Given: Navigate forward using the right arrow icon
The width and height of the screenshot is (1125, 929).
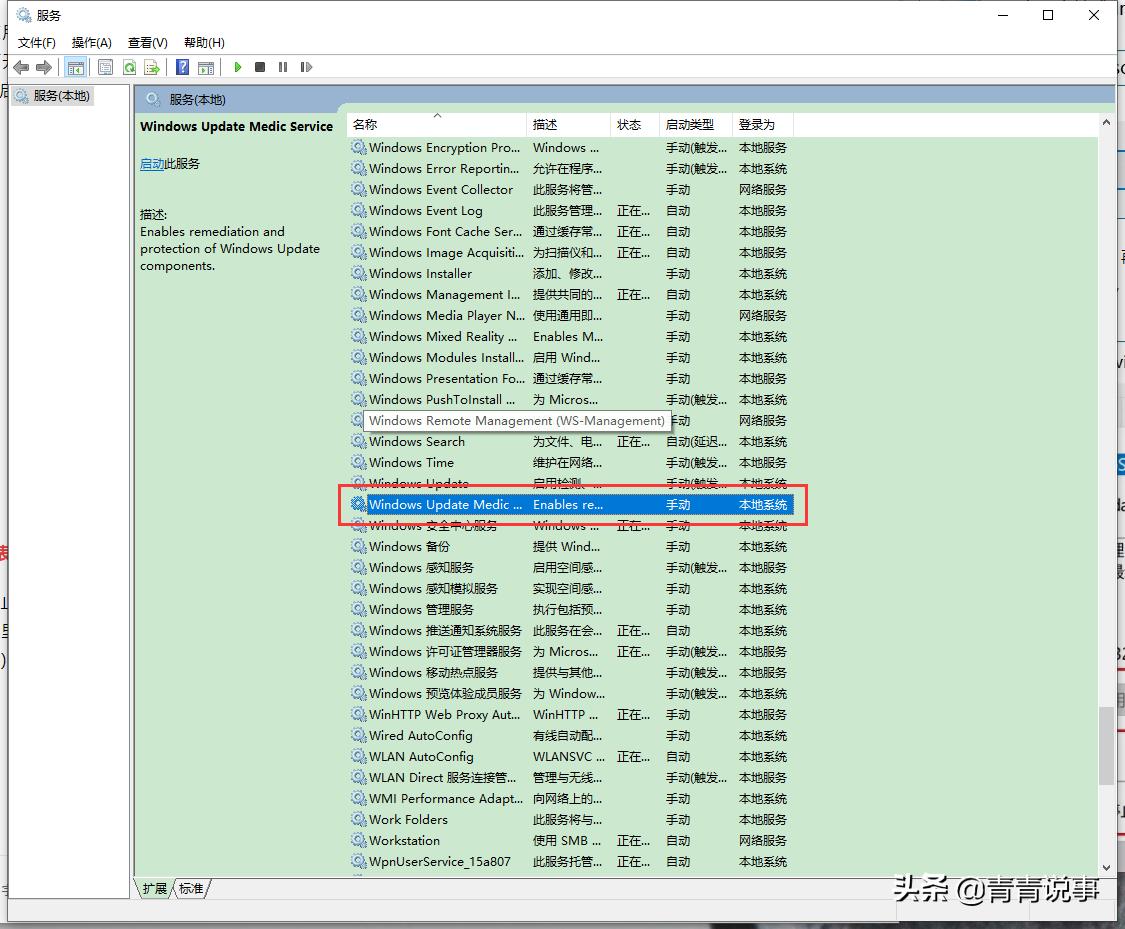Looking at the screenshot, I should [44, 67].
